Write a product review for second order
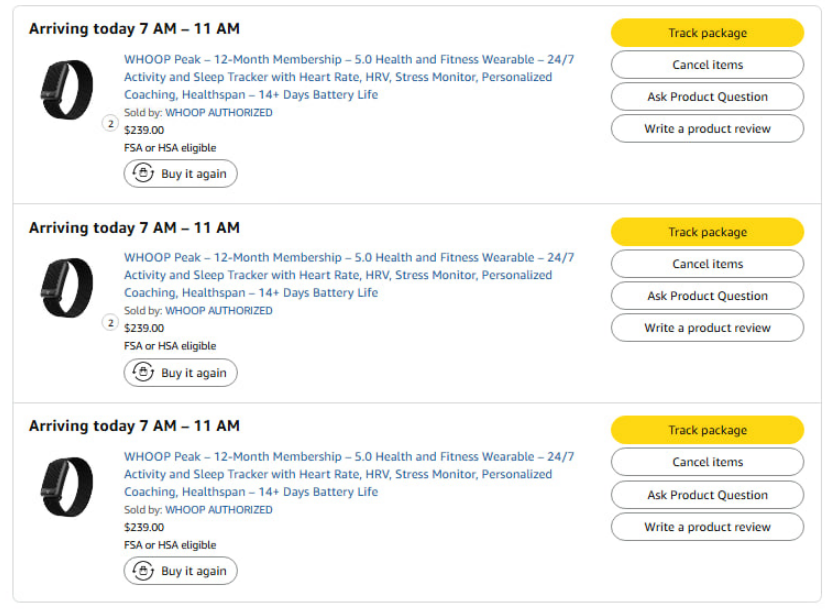The width and height of the screenshot is (825, 609). 707,328
